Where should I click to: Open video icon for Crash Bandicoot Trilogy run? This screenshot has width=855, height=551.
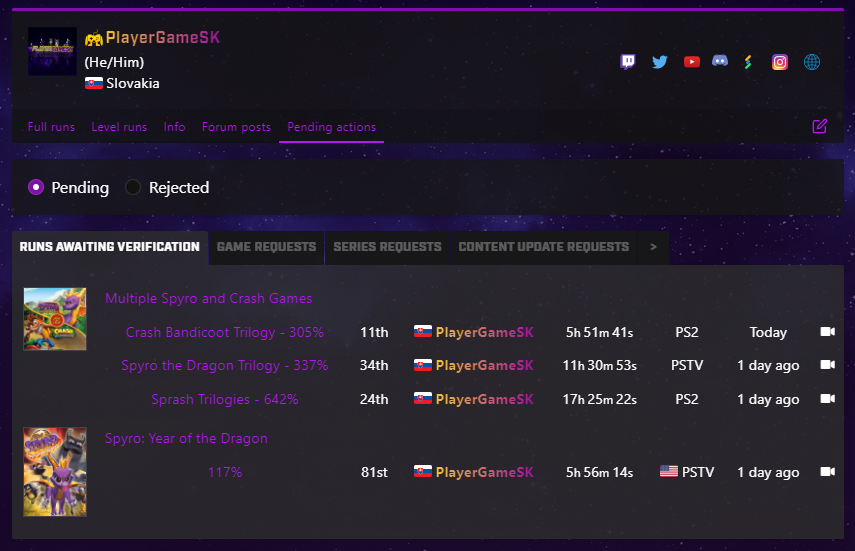click(x=828, y=332)
